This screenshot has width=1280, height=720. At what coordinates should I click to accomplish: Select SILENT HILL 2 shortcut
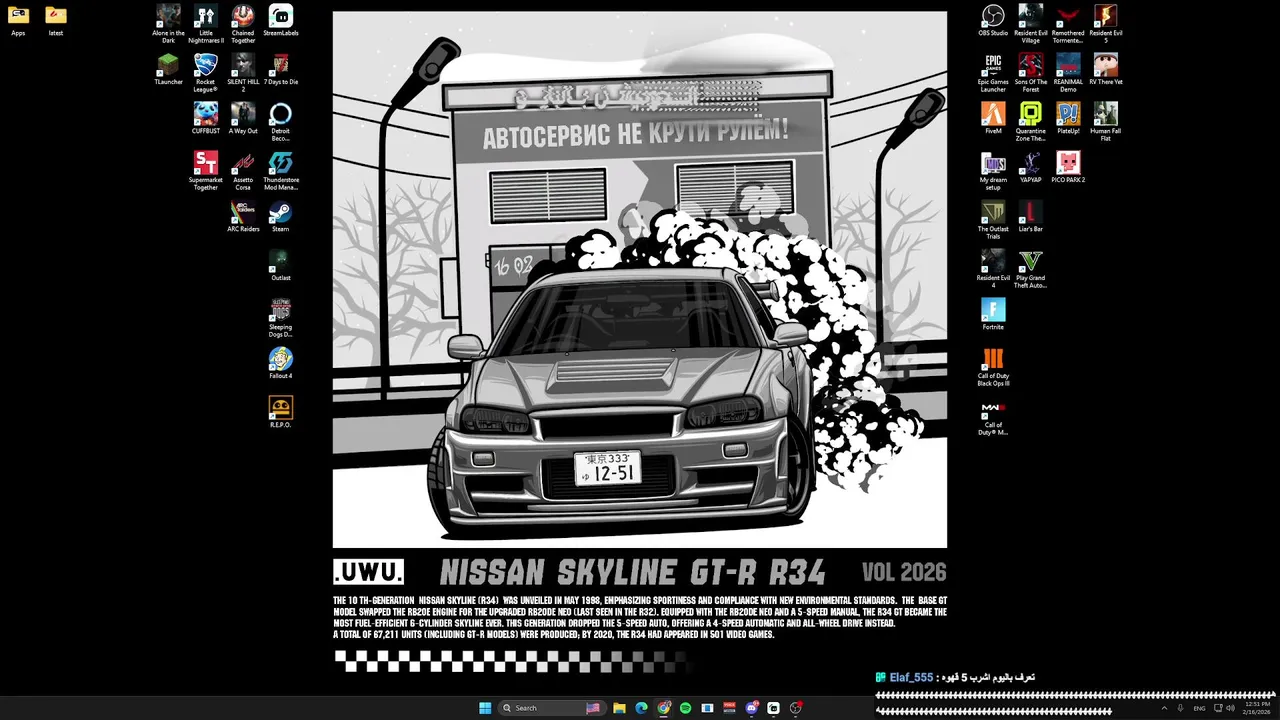tap(243, 72)
